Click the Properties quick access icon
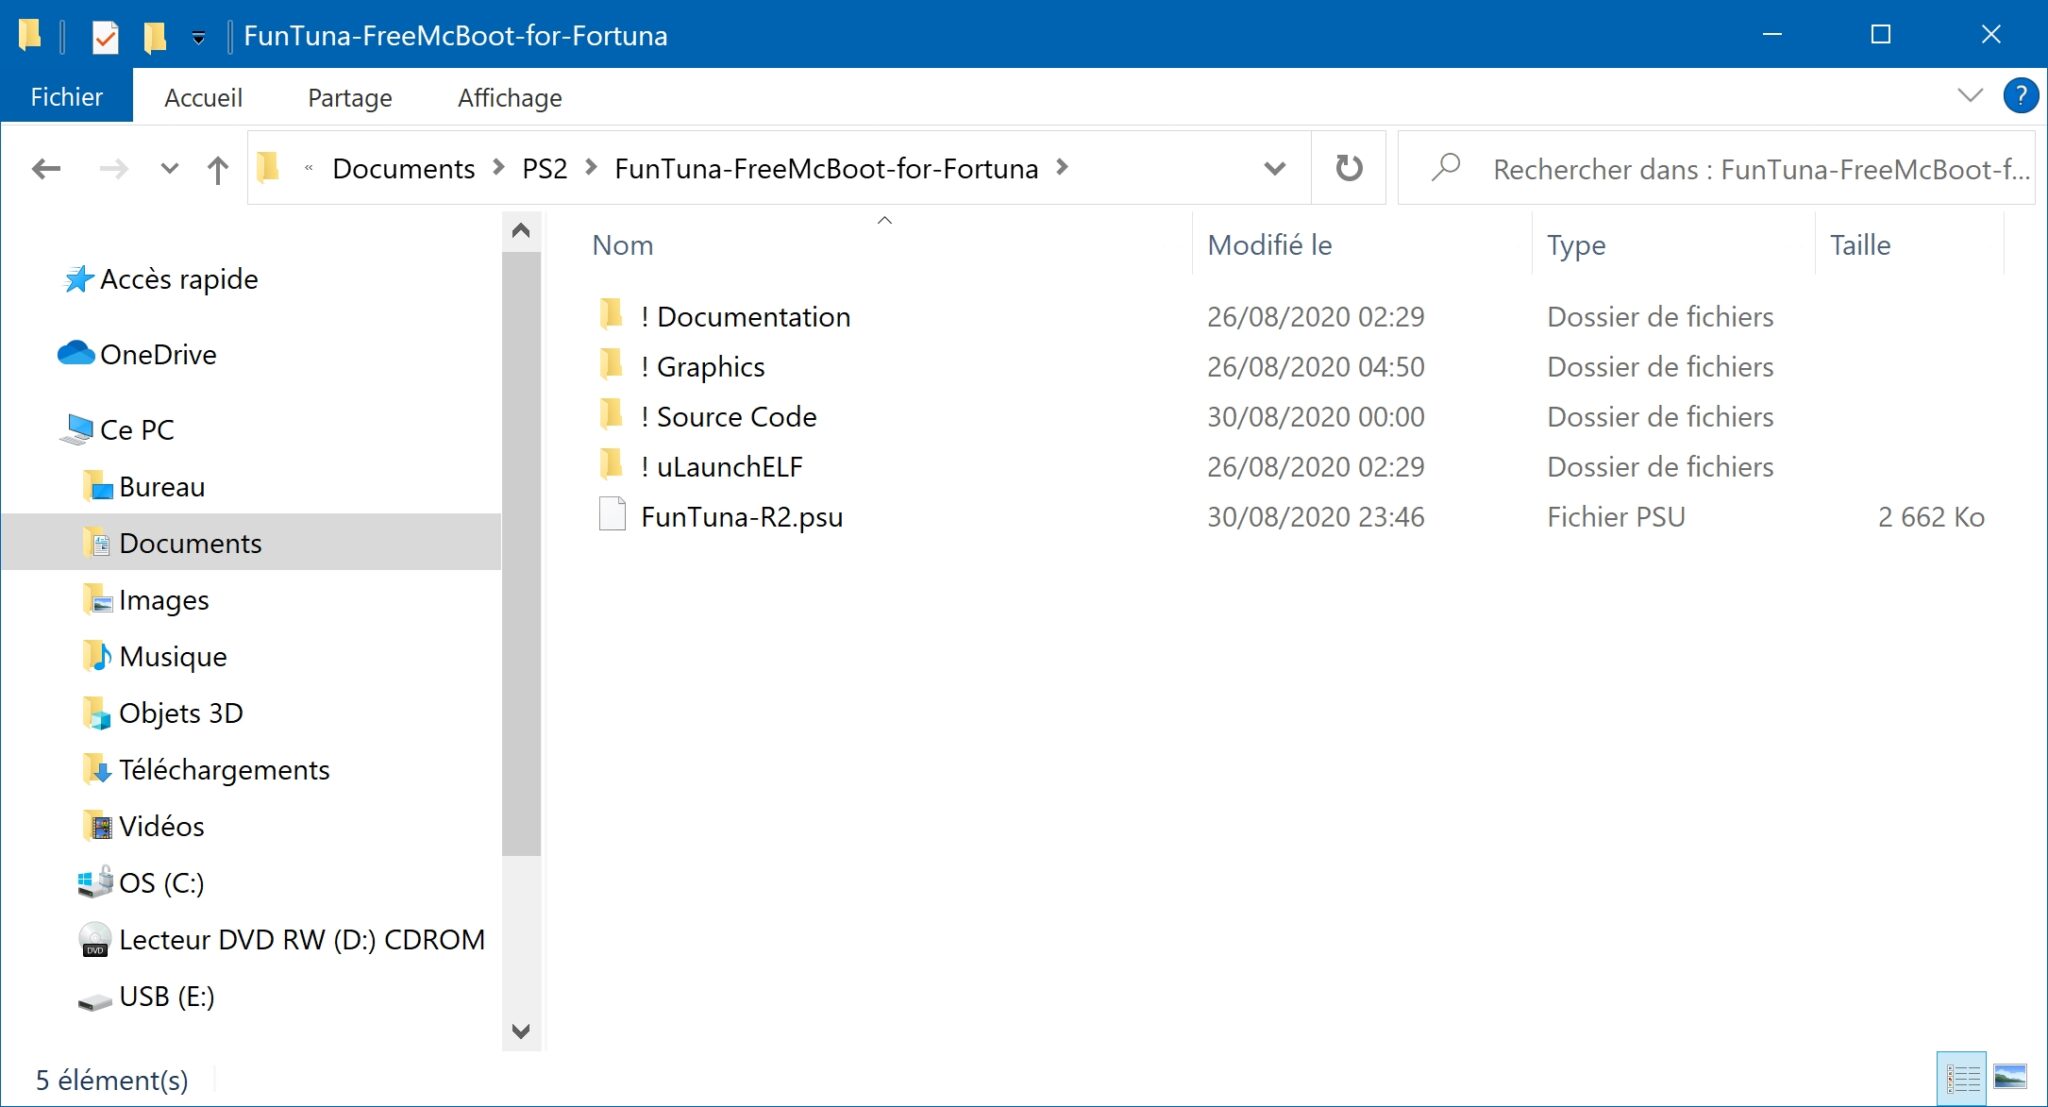 tap(104, 37)
